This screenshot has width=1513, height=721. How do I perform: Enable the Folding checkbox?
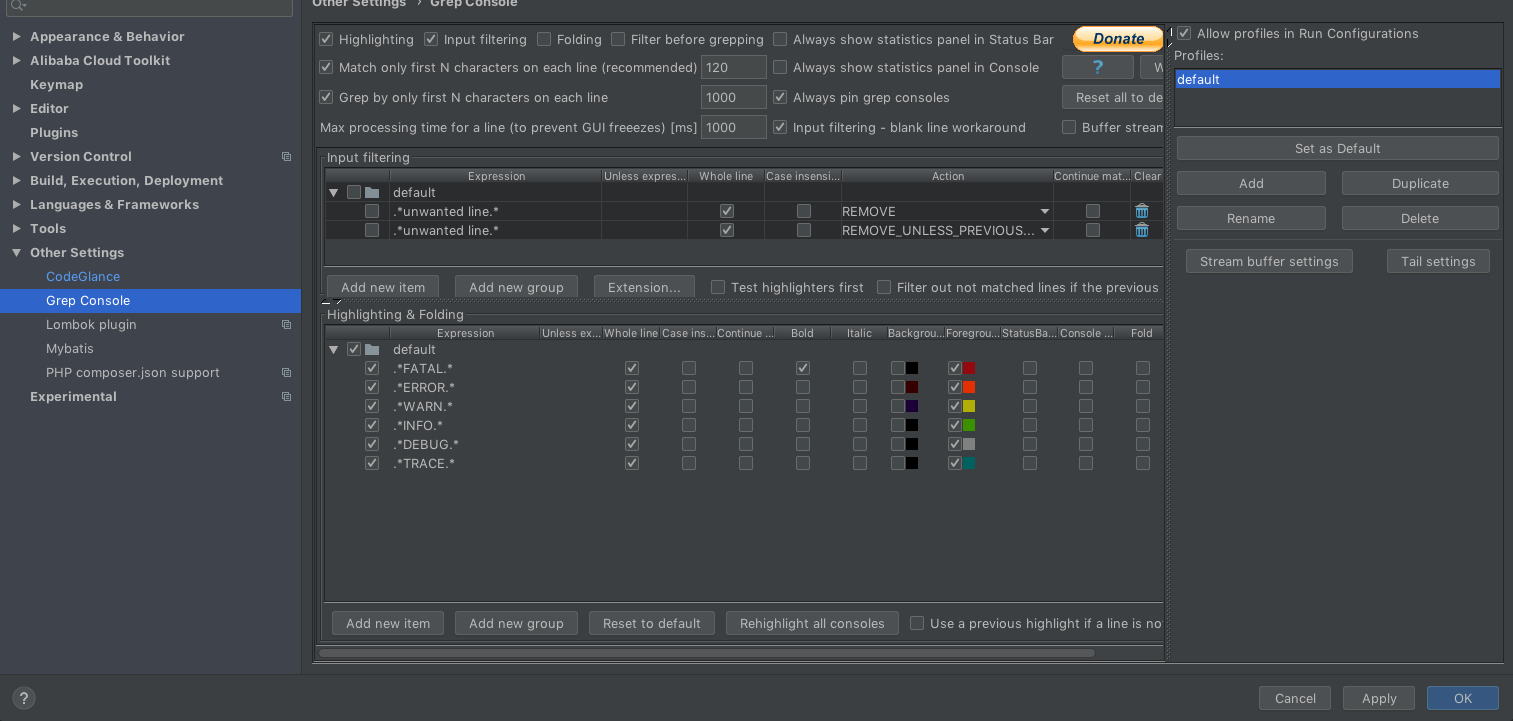pyautogui.click(x=544, y=40)
